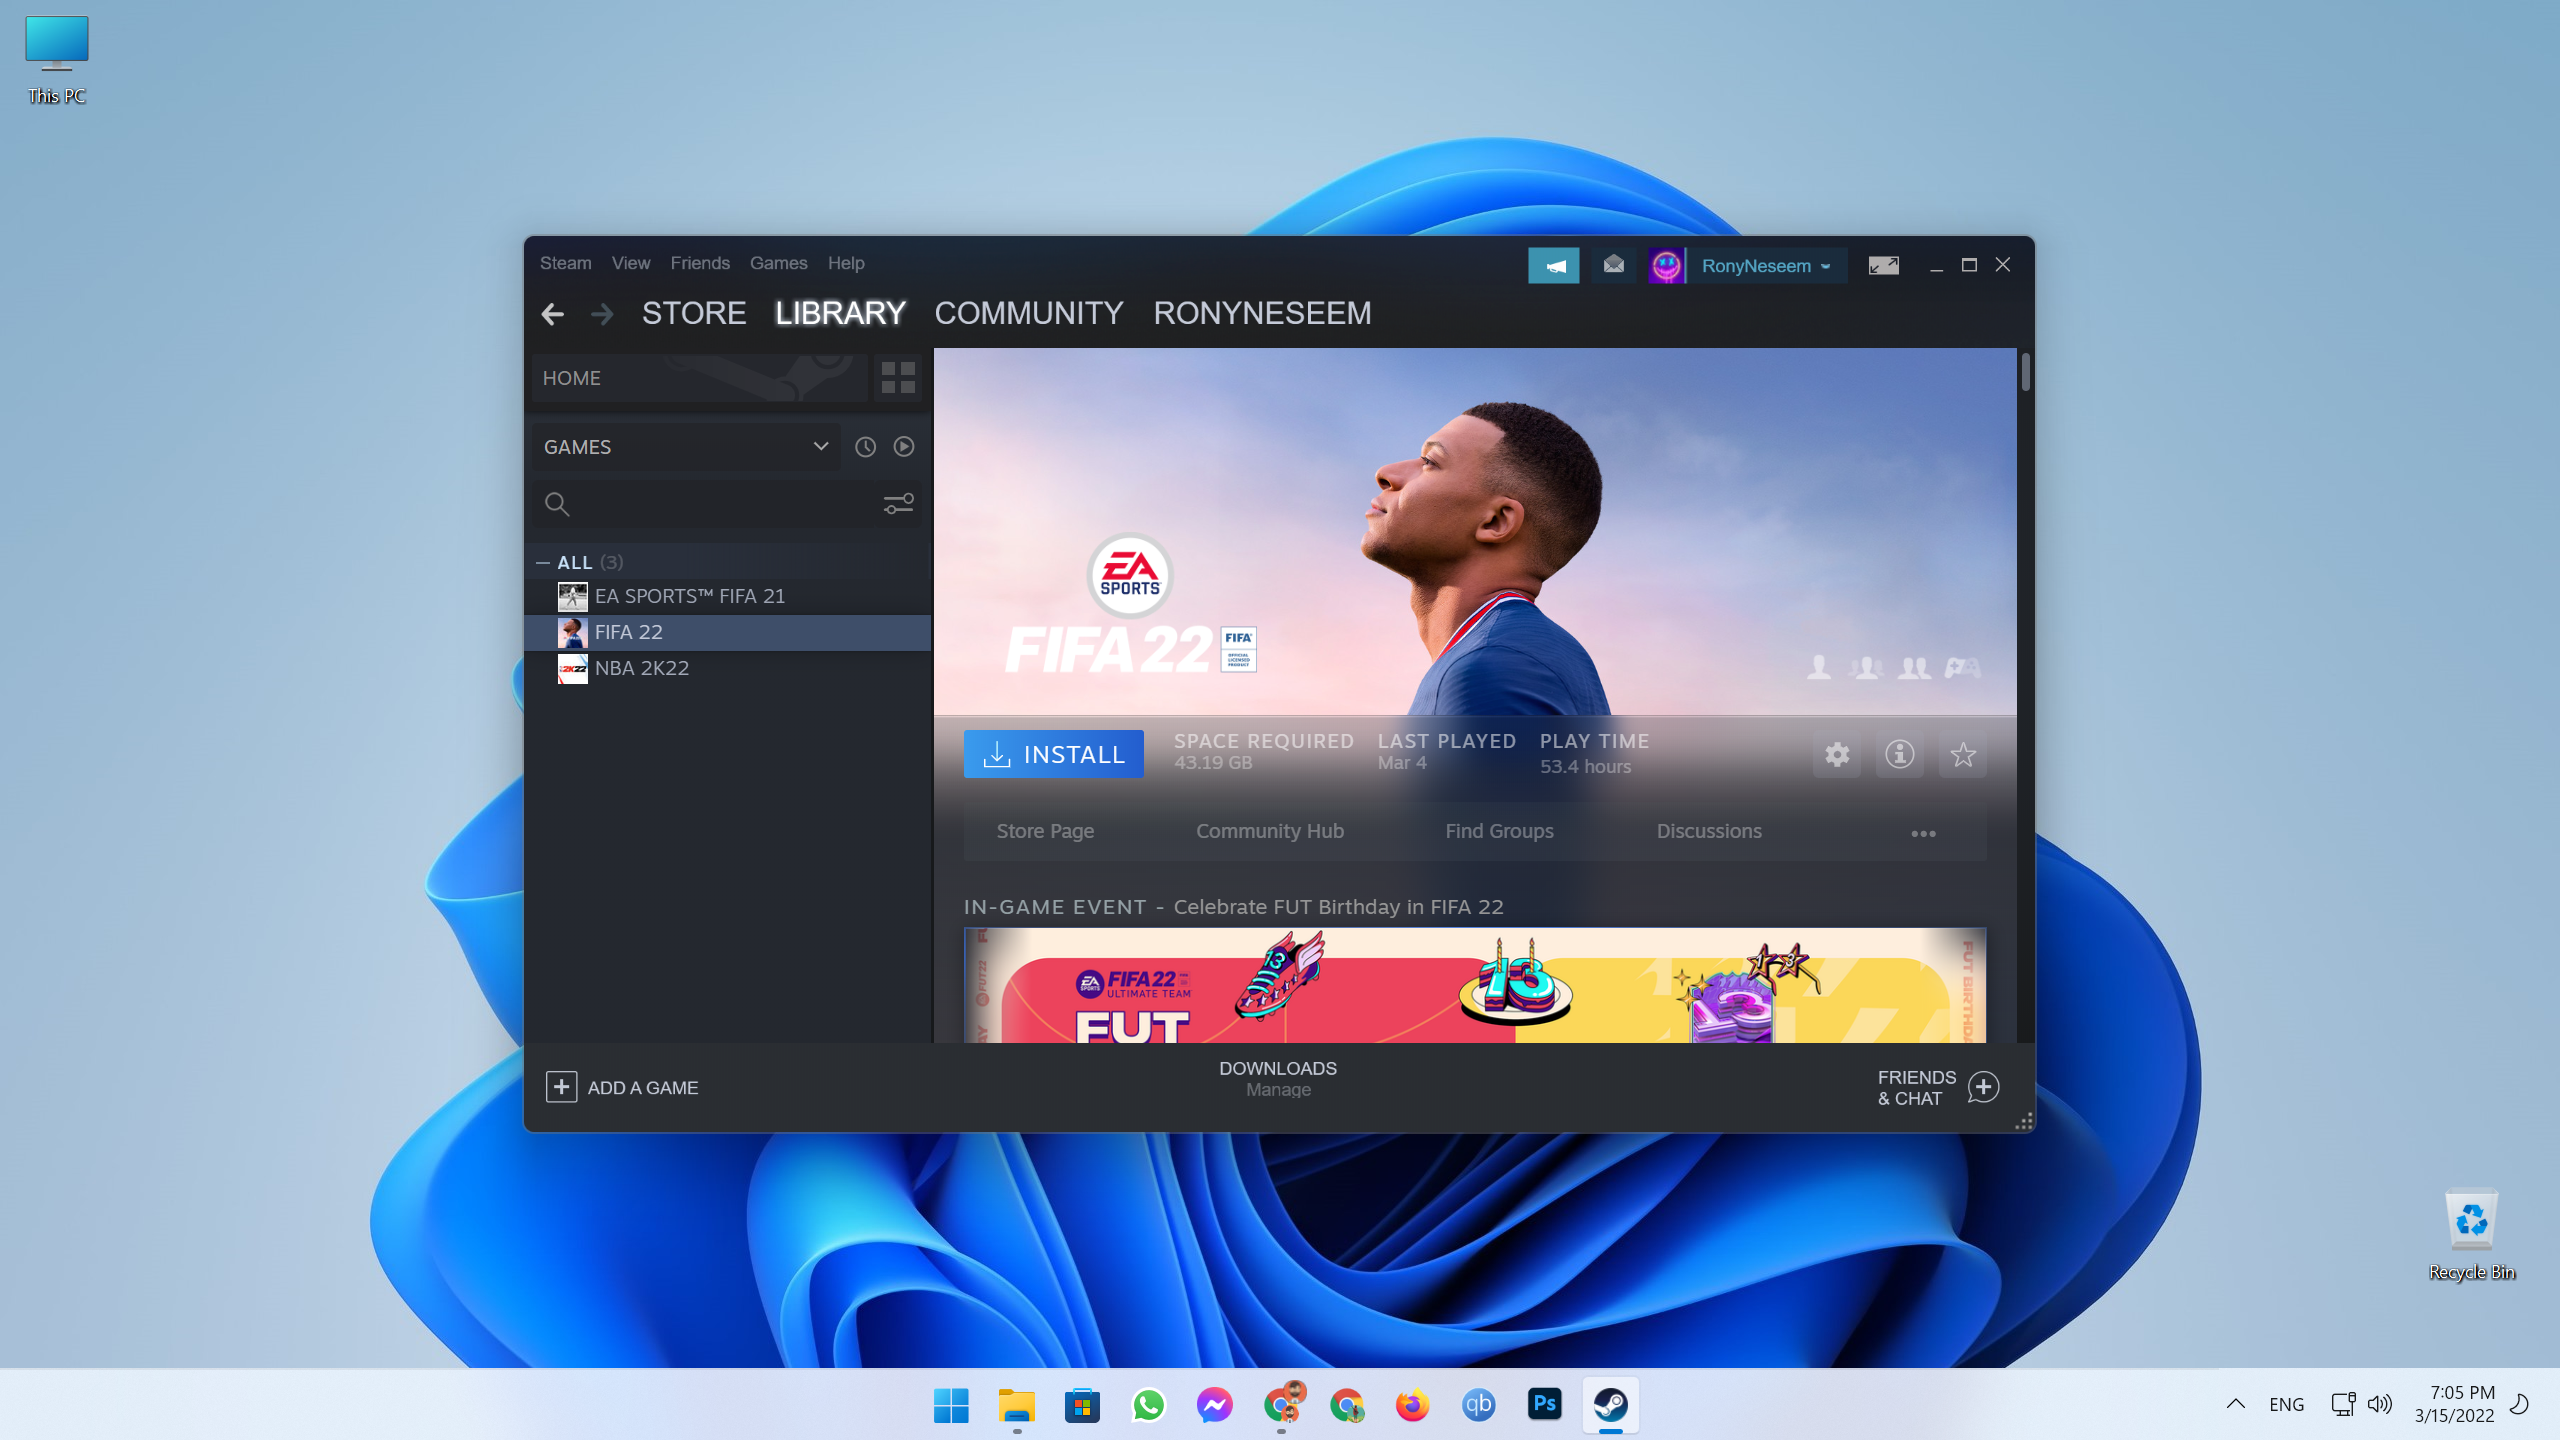Open qBittorrent from the taskbar
Viewport: 2560px width, 1440px height.
tap(1478, 1405)
